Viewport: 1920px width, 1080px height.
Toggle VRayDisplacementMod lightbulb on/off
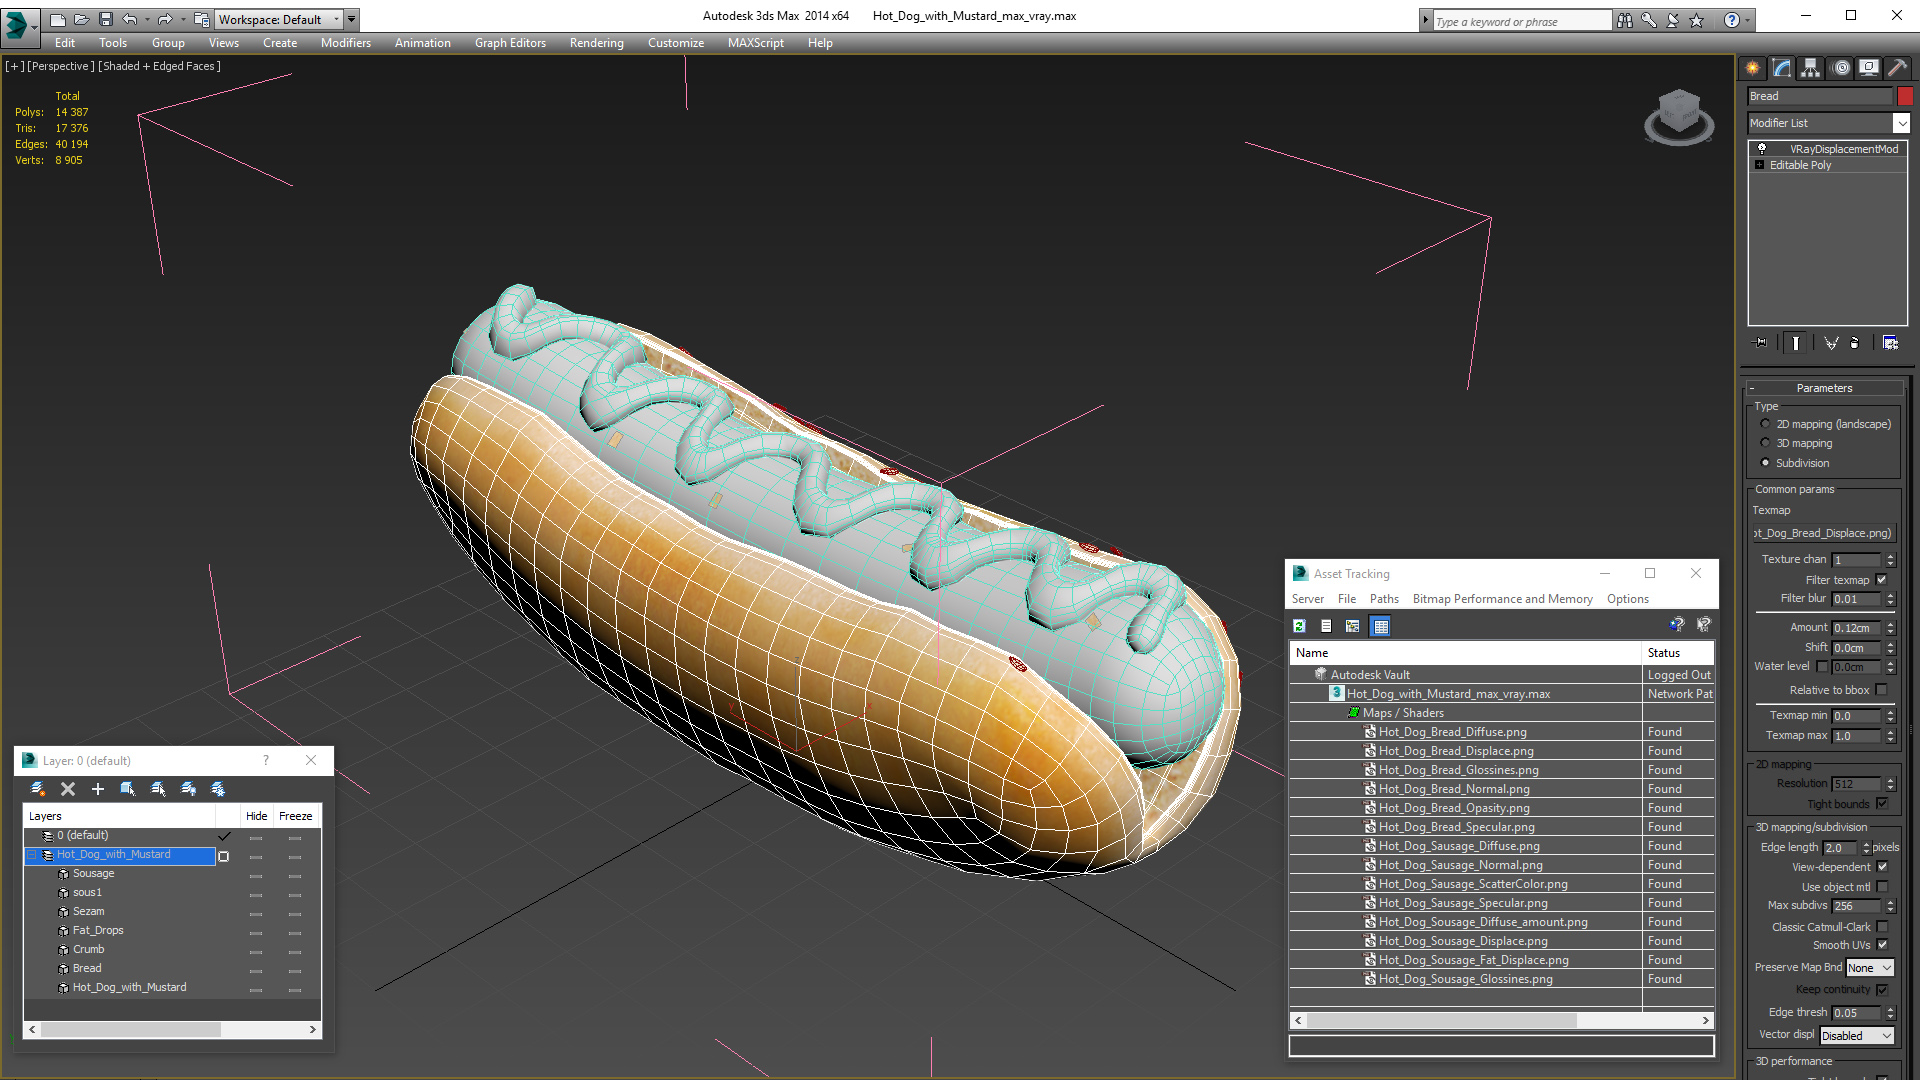click(x=1762, y=149)
